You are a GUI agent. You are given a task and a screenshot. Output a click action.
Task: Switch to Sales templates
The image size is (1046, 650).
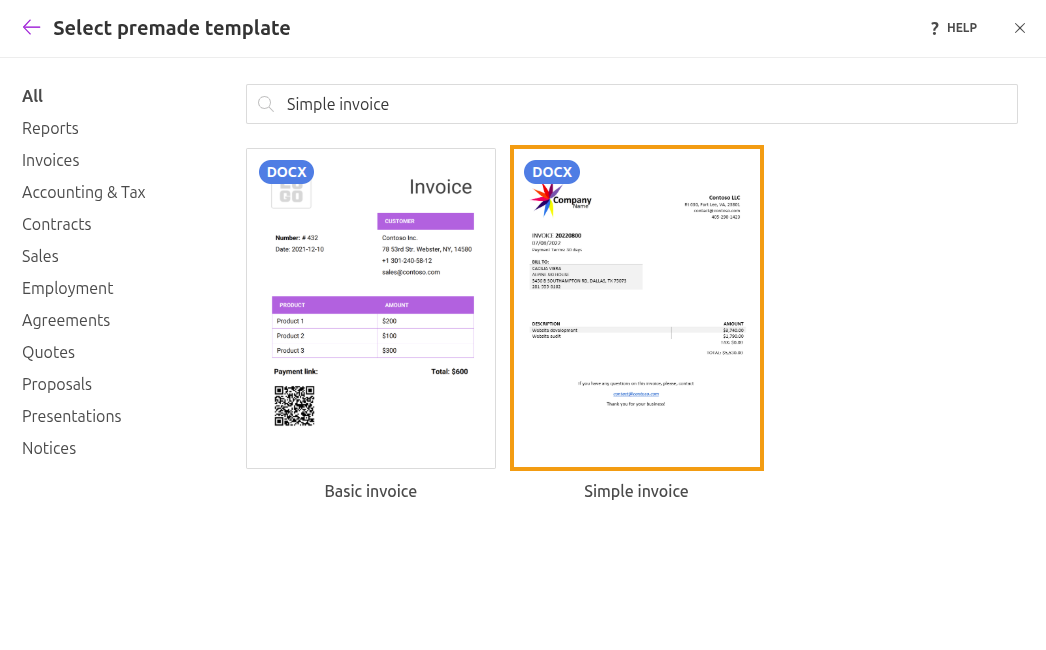pos(40,256)
